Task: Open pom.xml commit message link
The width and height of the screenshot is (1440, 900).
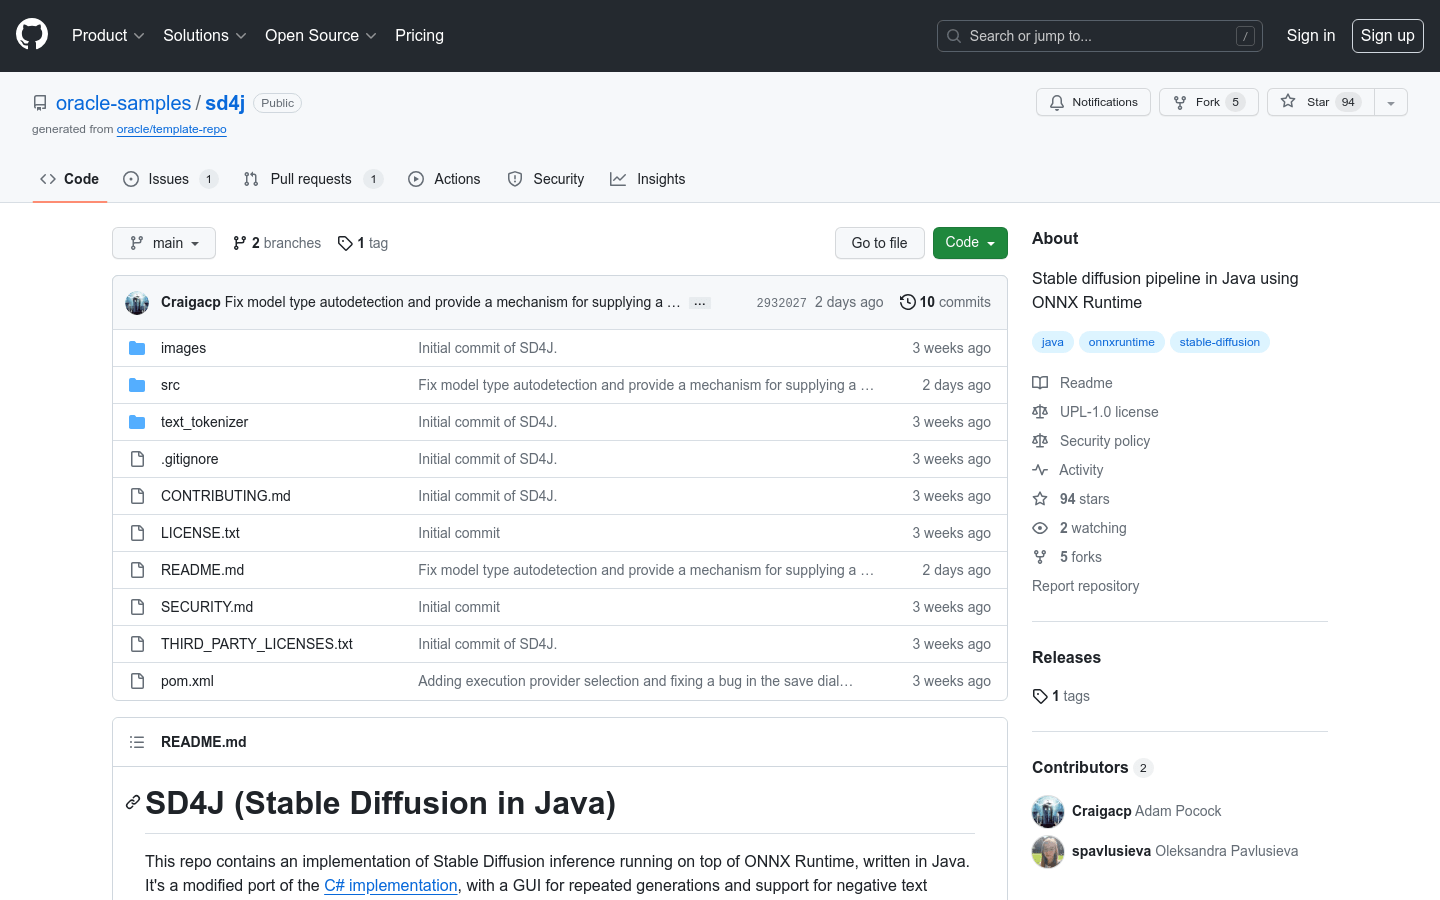Action: [x=635, y=681]
